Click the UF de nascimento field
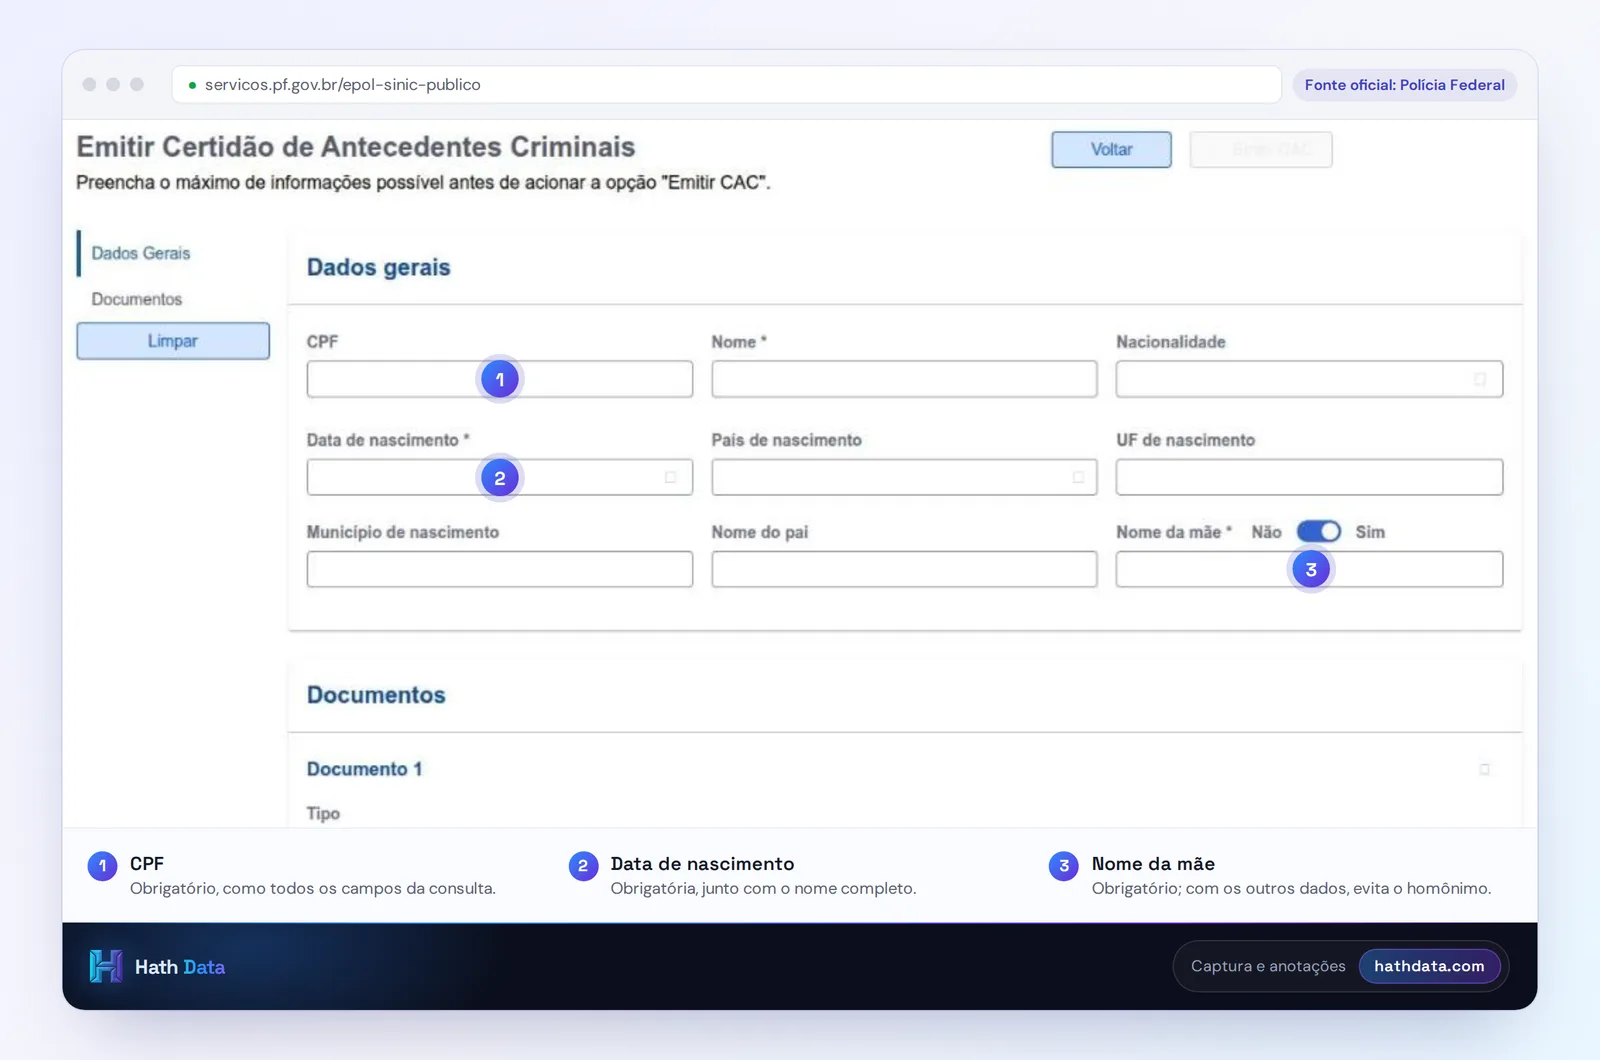The height and width of the screenshot is (1060, 1600). click(1309, 477)
